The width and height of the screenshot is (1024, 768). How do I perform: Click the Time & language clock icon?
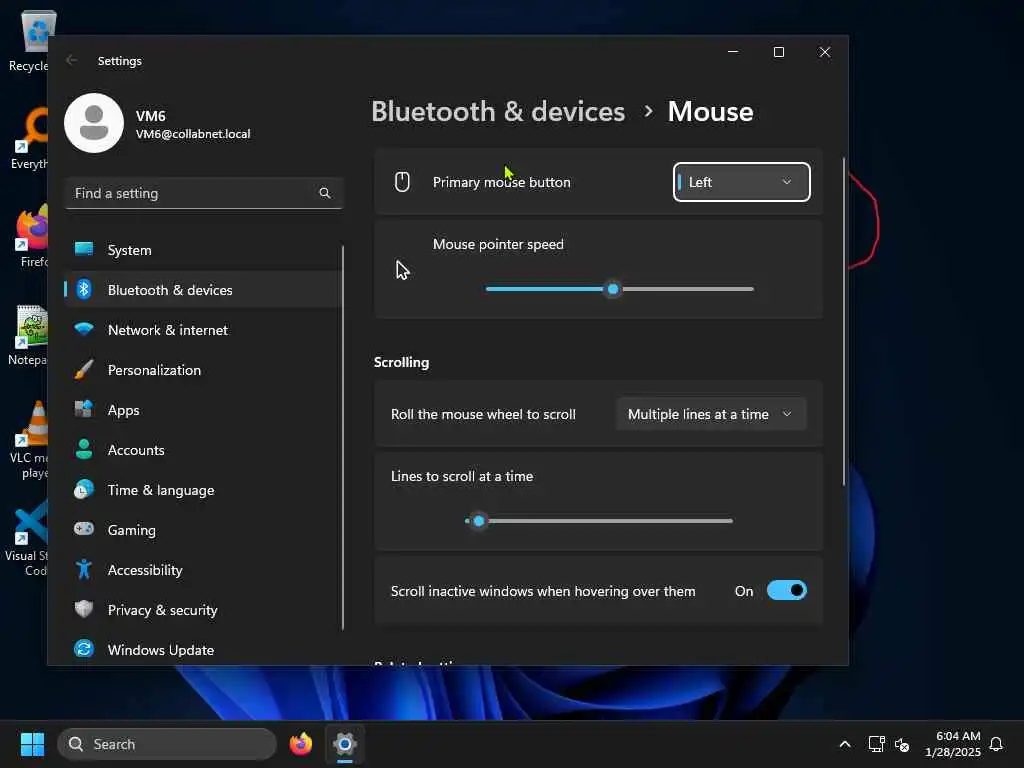click(84, 490)
